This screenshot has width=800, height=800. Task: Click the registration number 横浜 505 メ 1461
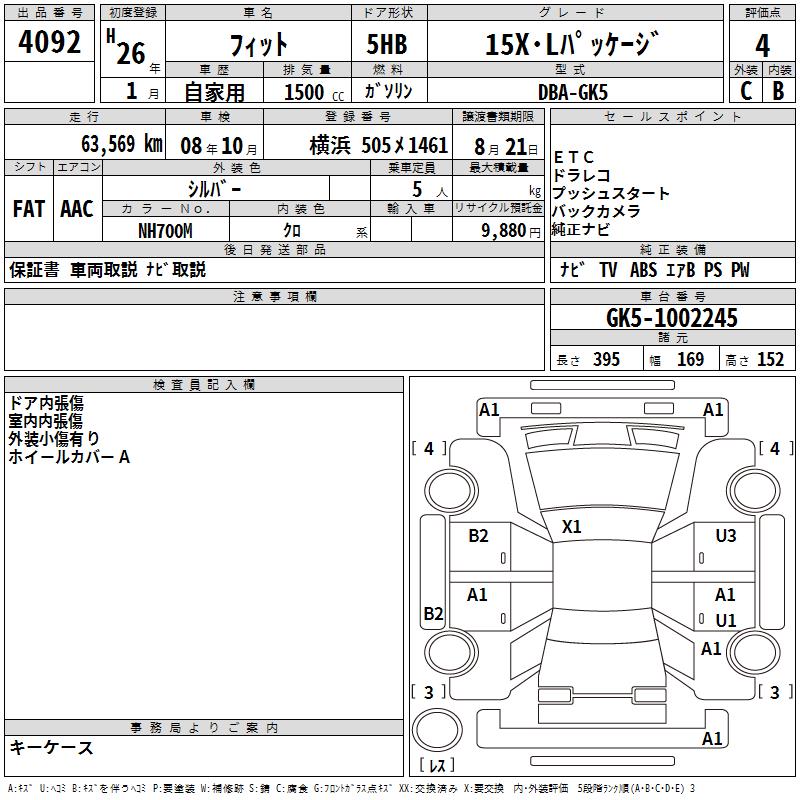[379, 146]
